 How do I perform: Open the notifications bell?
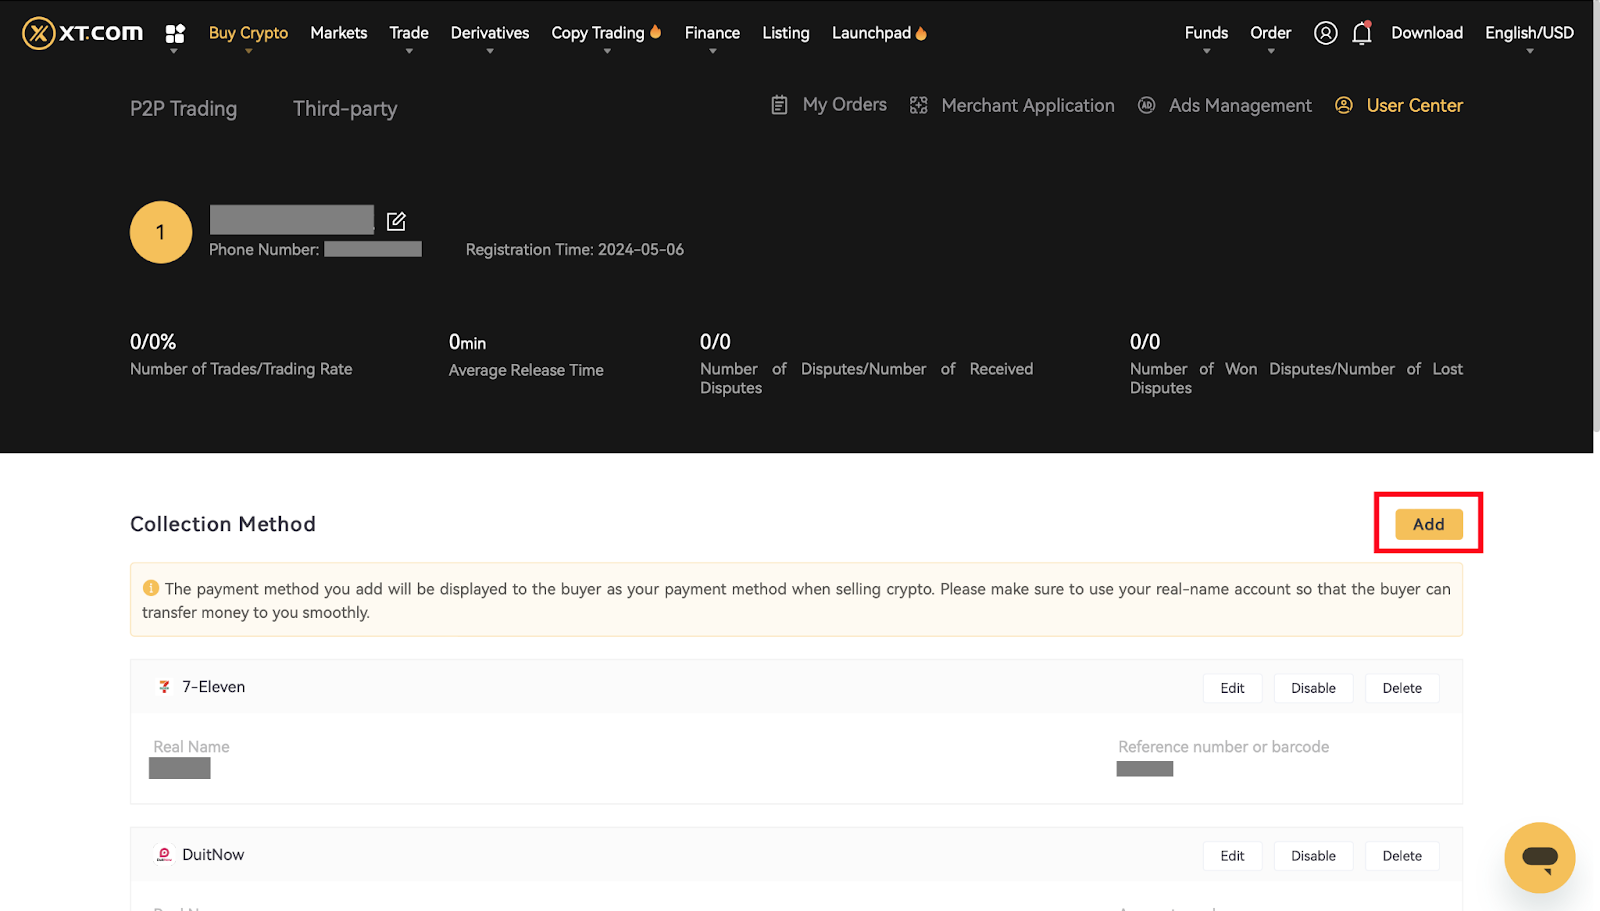(x=1361, y=33)
